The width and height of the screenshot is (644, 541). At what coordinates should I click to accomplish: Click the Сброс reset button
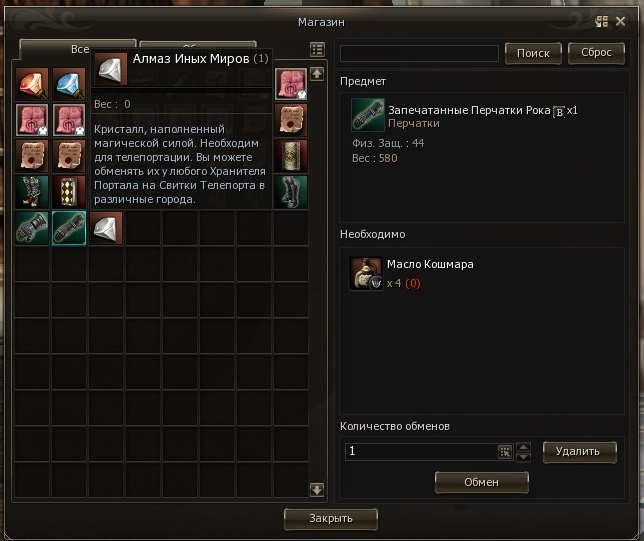point(596,53)
